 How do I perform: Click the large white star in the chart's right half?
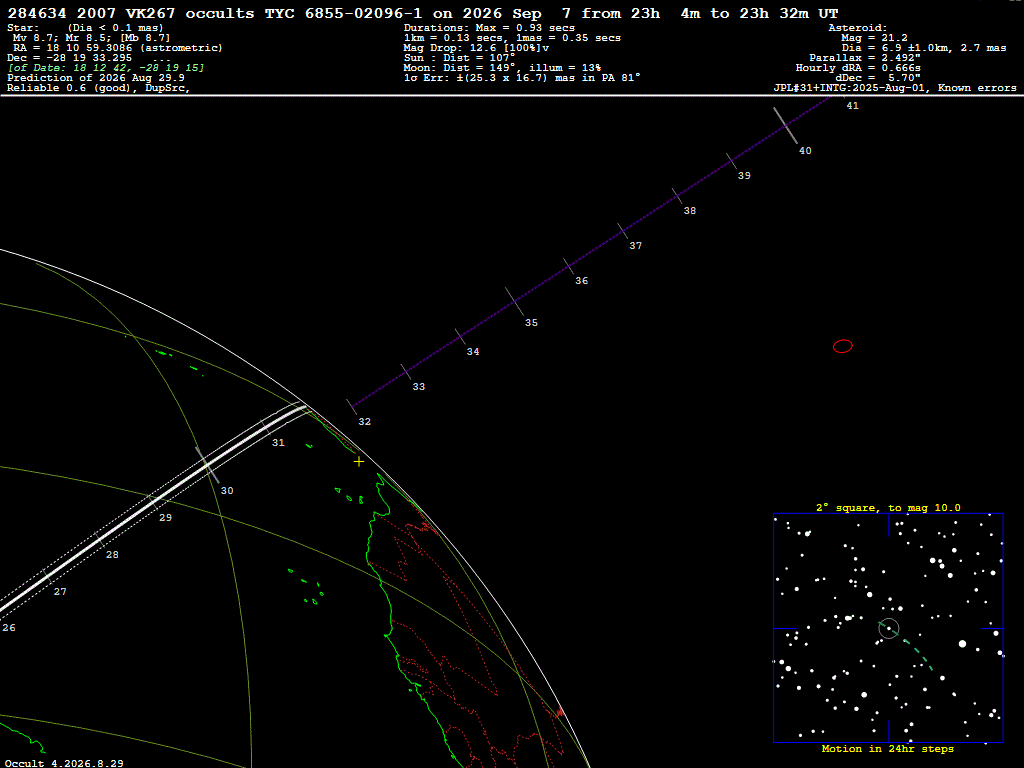point(962,643)
